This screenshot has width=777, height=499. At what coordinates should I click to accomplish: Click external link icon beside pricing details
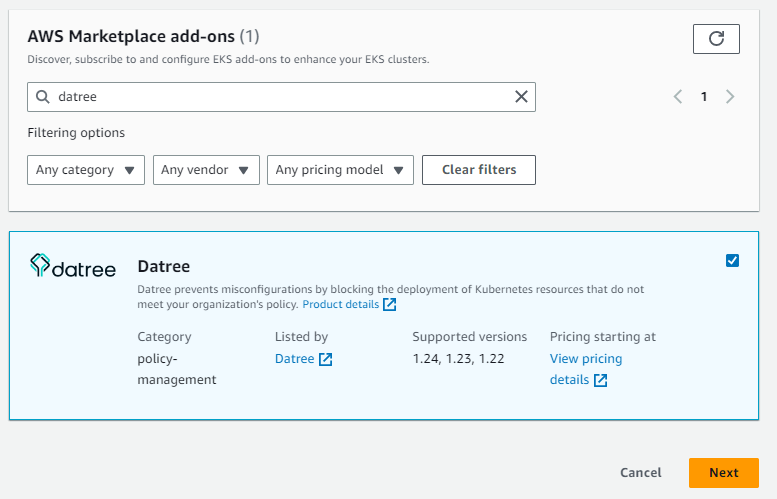600,380
